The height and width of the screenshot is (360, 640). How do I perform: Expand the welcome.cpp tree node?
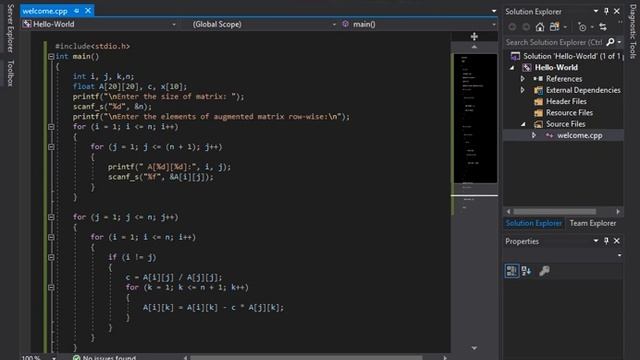(534, 135)
